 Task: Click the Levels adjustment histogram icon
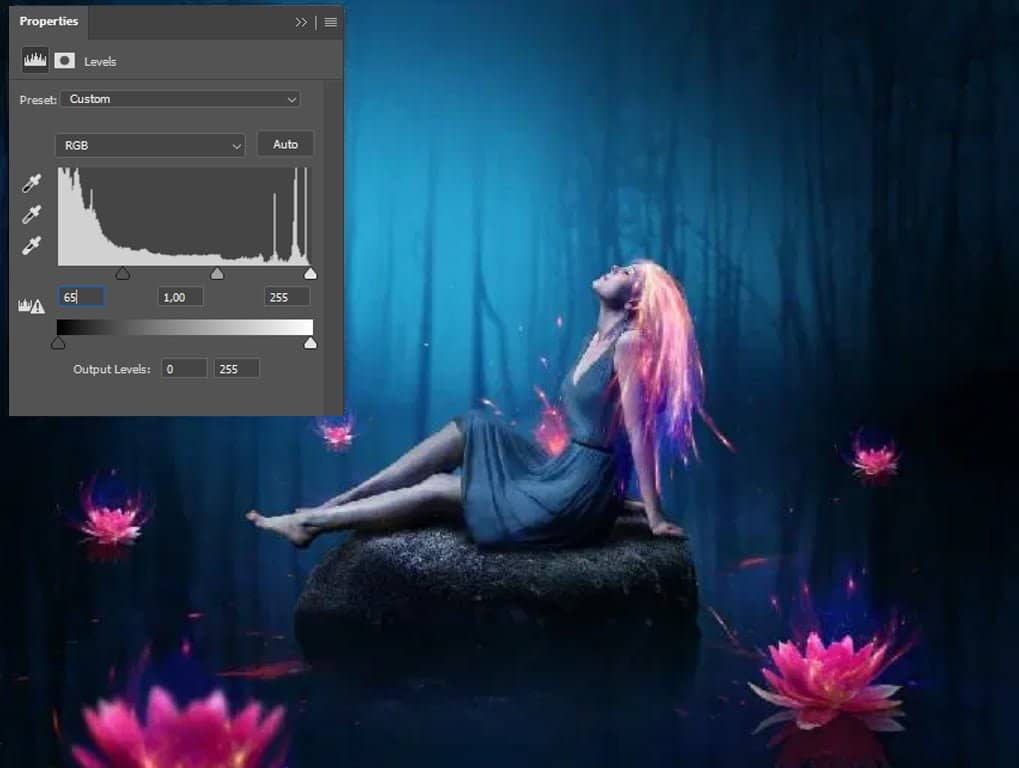35,61
